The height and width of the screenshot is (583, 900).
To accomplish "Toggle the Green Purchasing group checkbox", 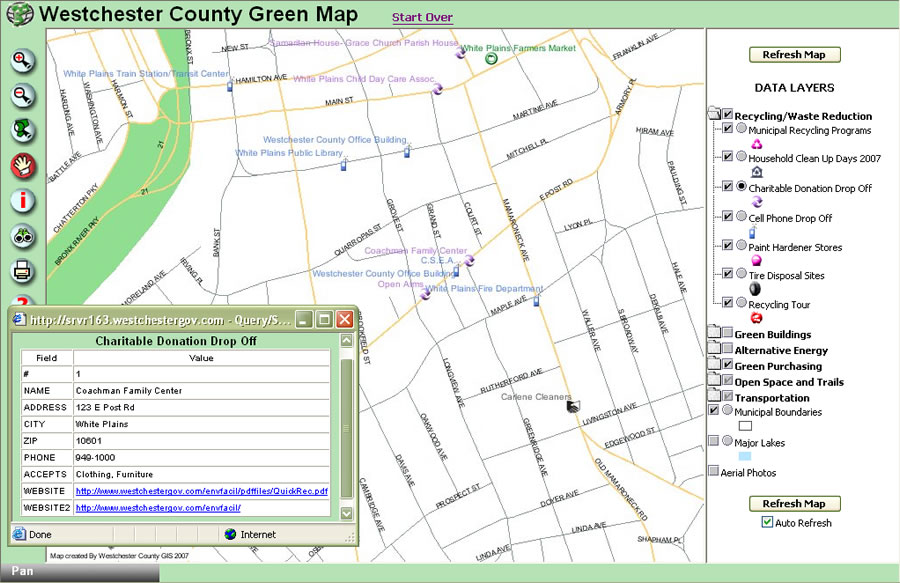I will tap(727, 364).
